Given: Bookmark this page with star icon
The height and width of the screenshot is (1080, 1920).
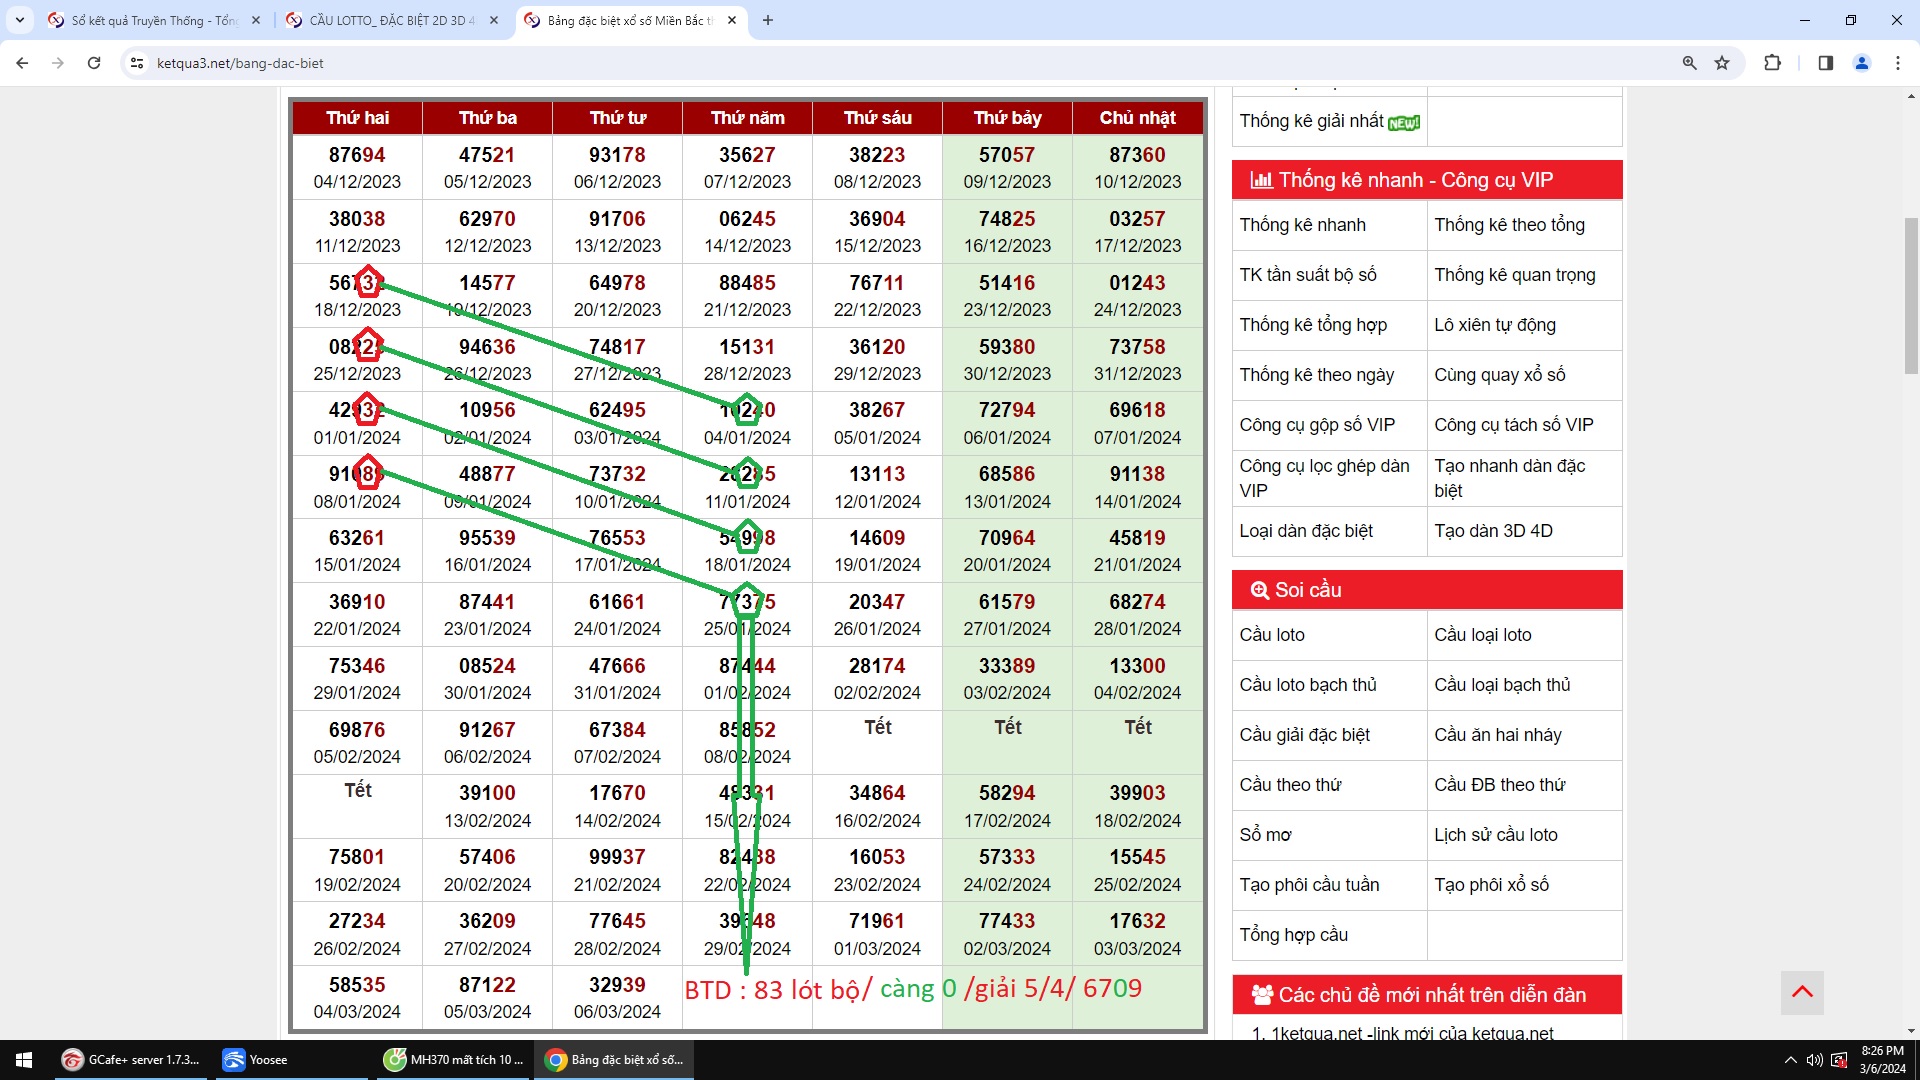Looking at the screenshot, I should tap(1722, 63).
